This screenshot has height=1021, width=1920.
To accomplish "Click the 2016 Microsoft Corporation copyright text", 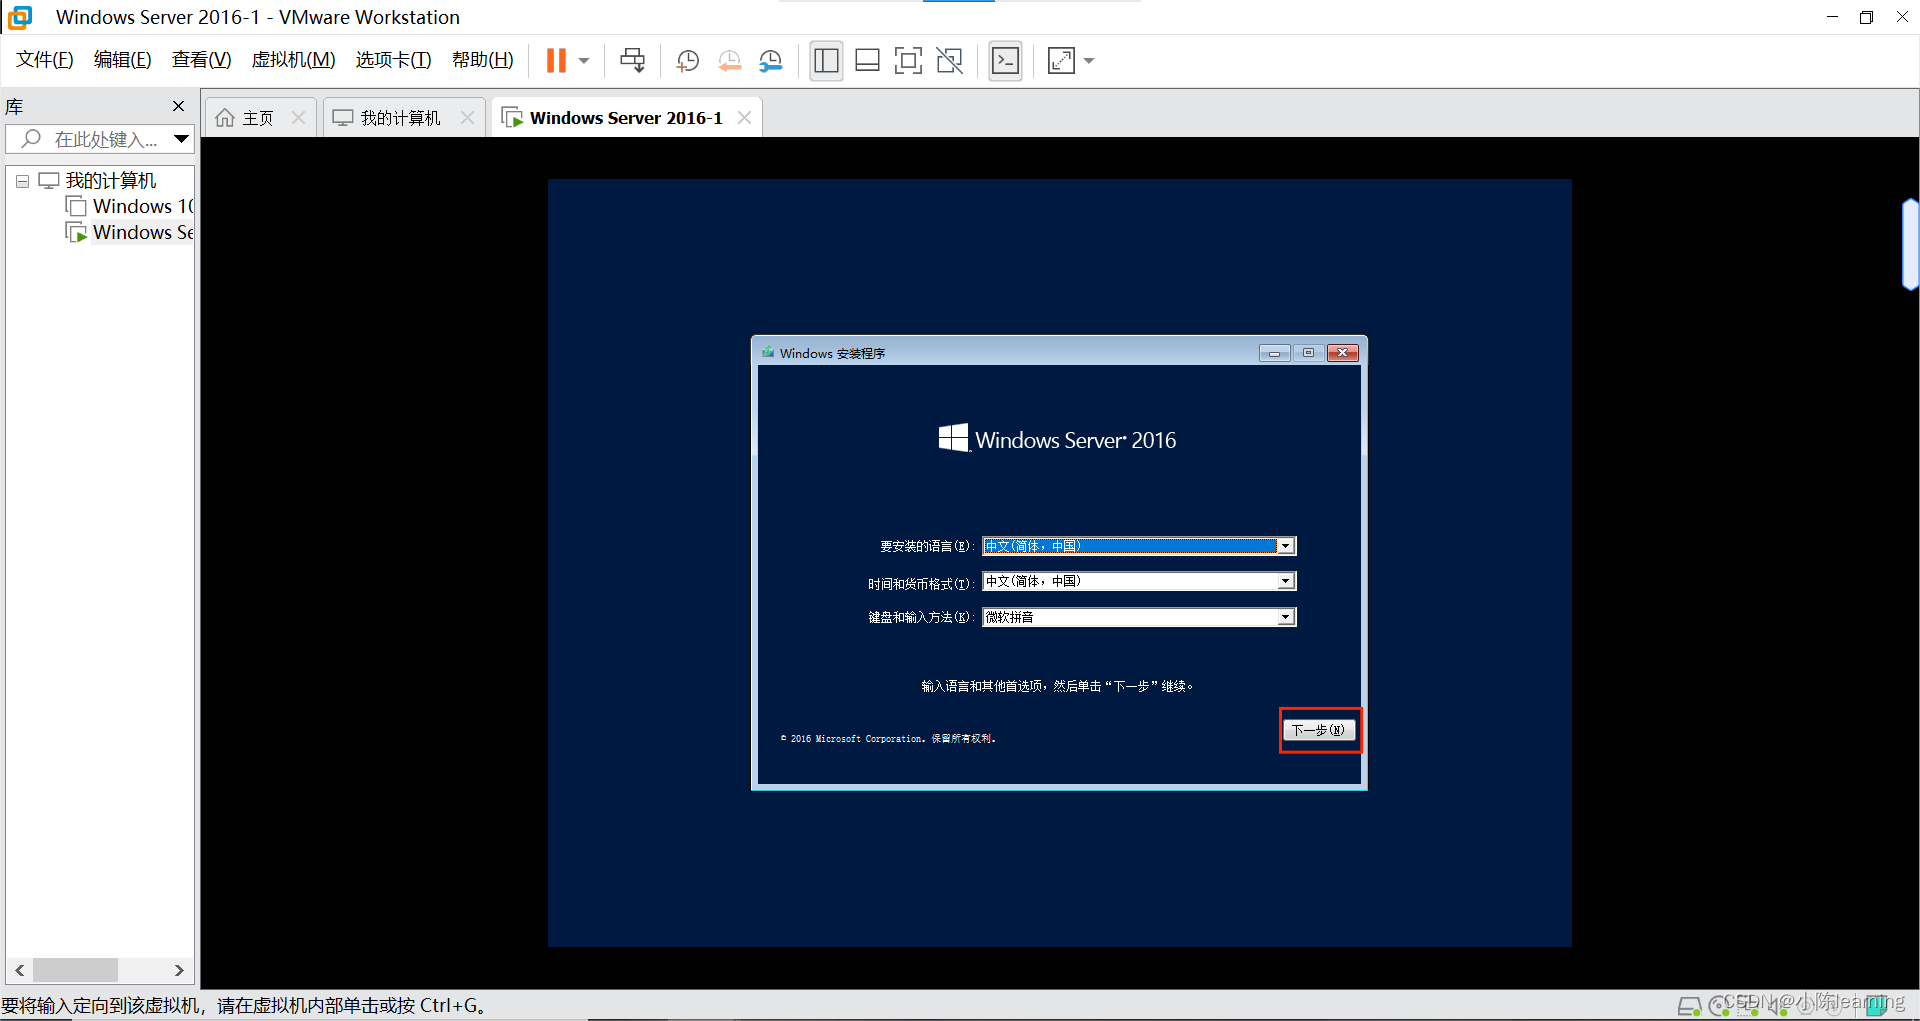I will (x=888, y=739).
